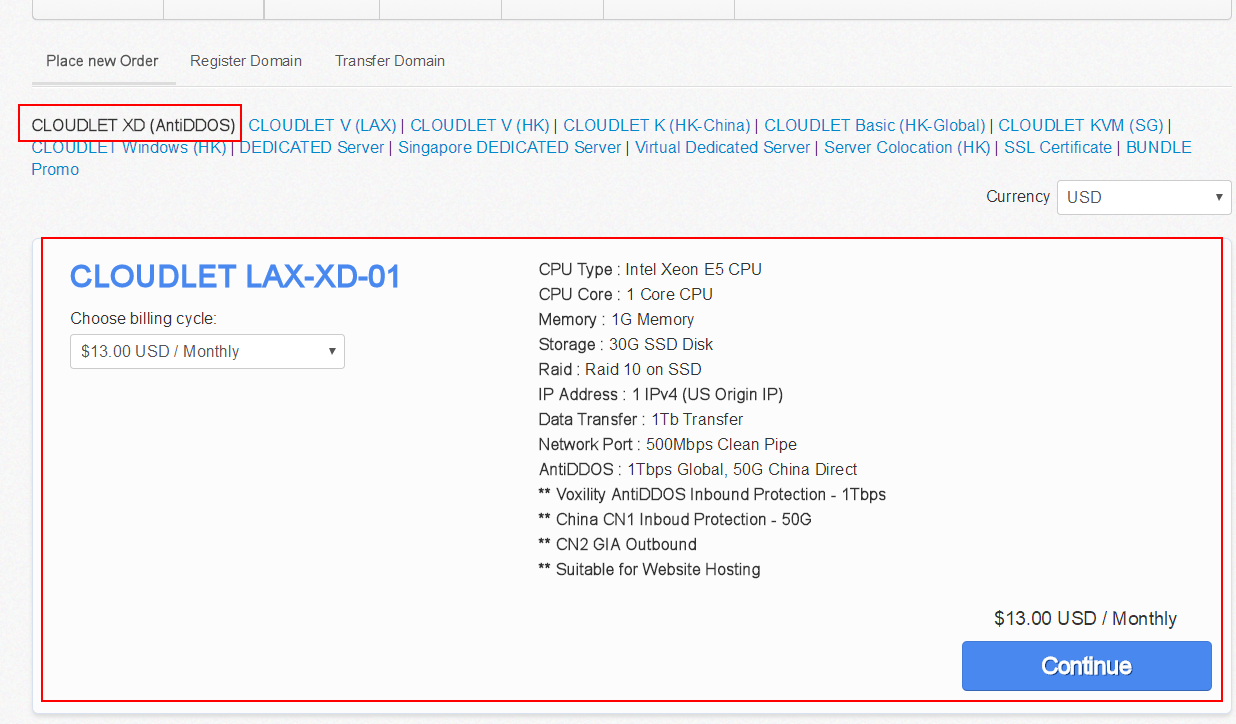Click the 'CPU Type : Intel Xeon E5 CPU' line
This screenshot has width=1236, height=724.
tap(650, 269)
